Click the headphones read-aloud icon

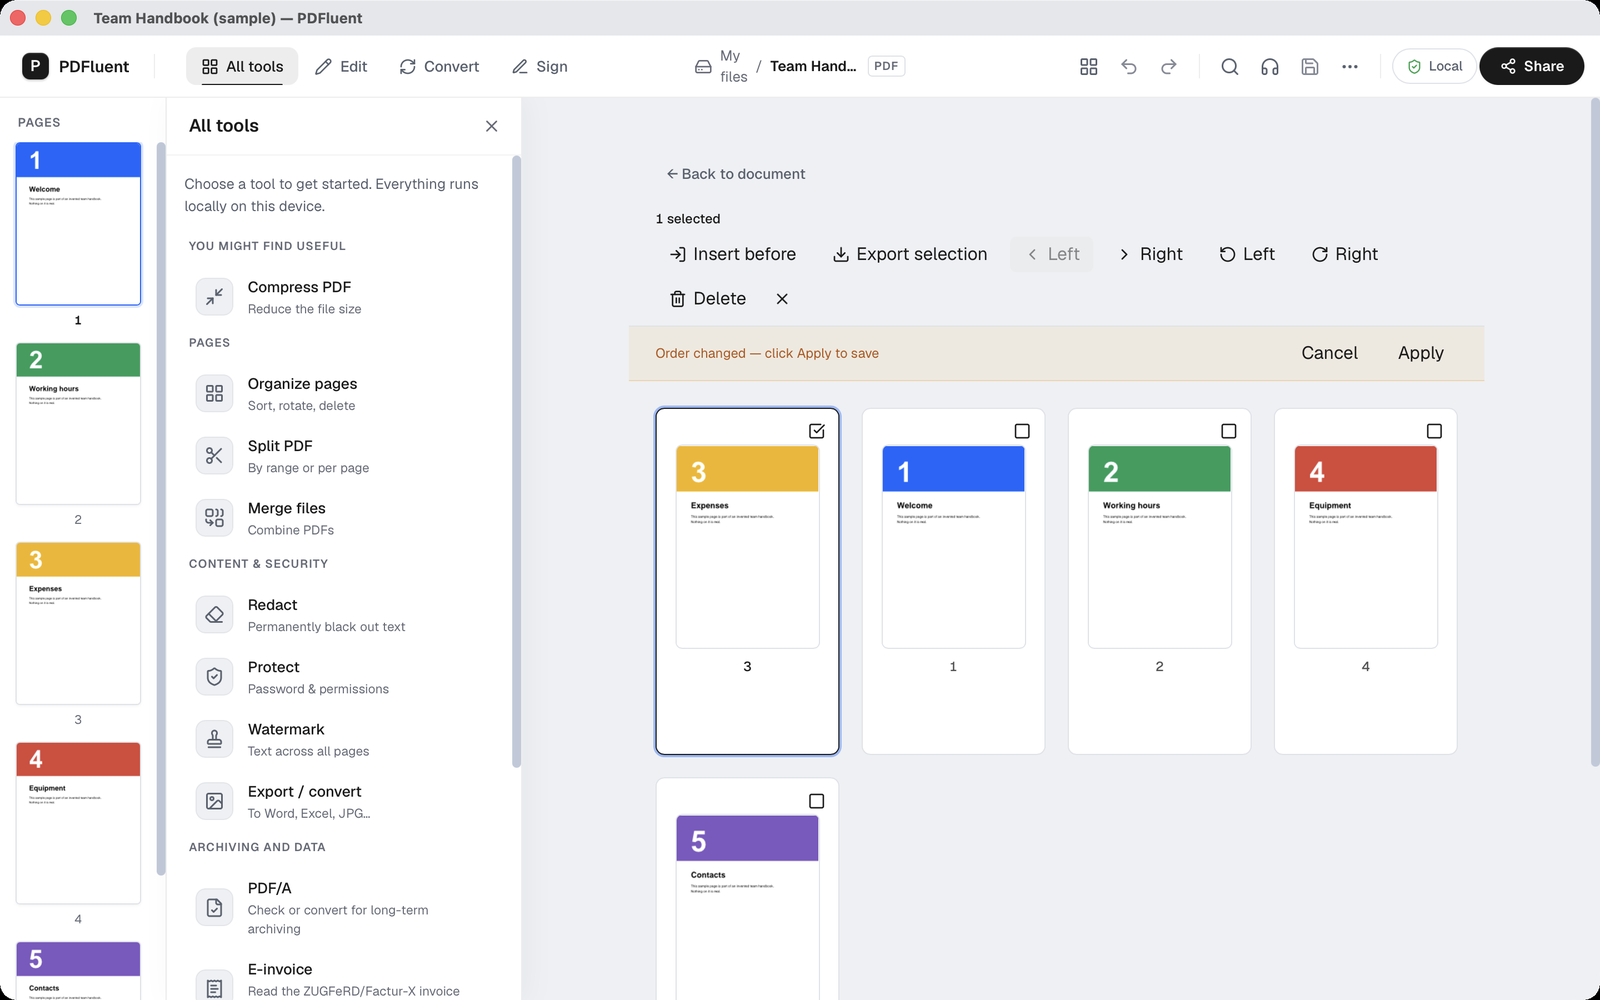click(1270, 66)
